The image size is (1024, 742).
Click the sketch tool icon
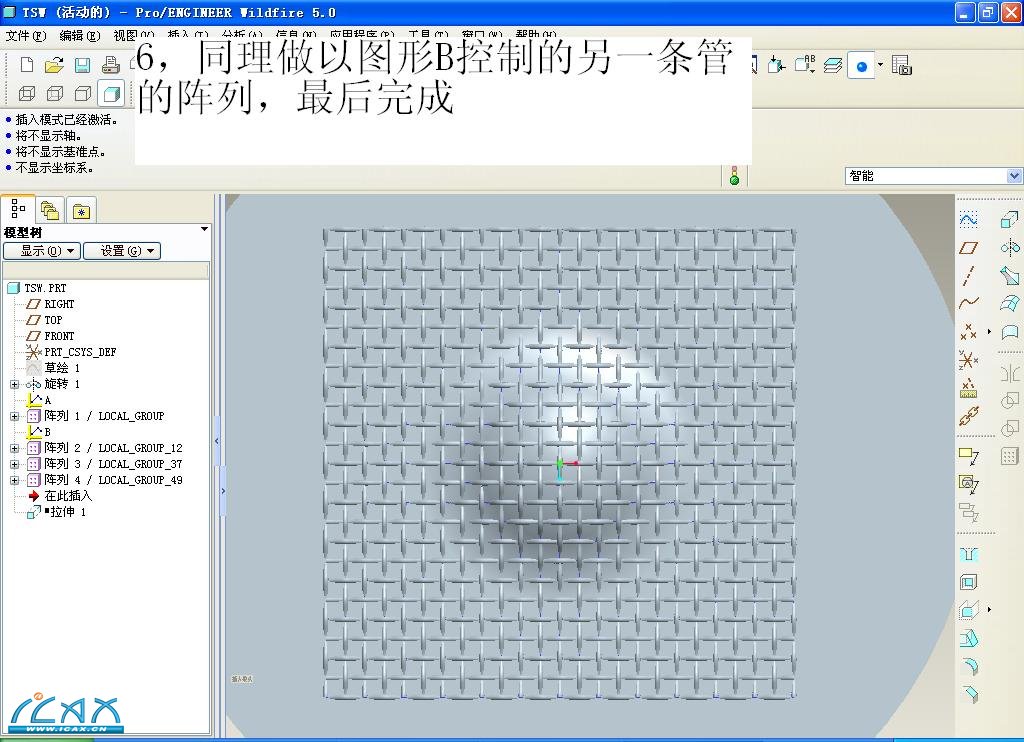[968, 219]
